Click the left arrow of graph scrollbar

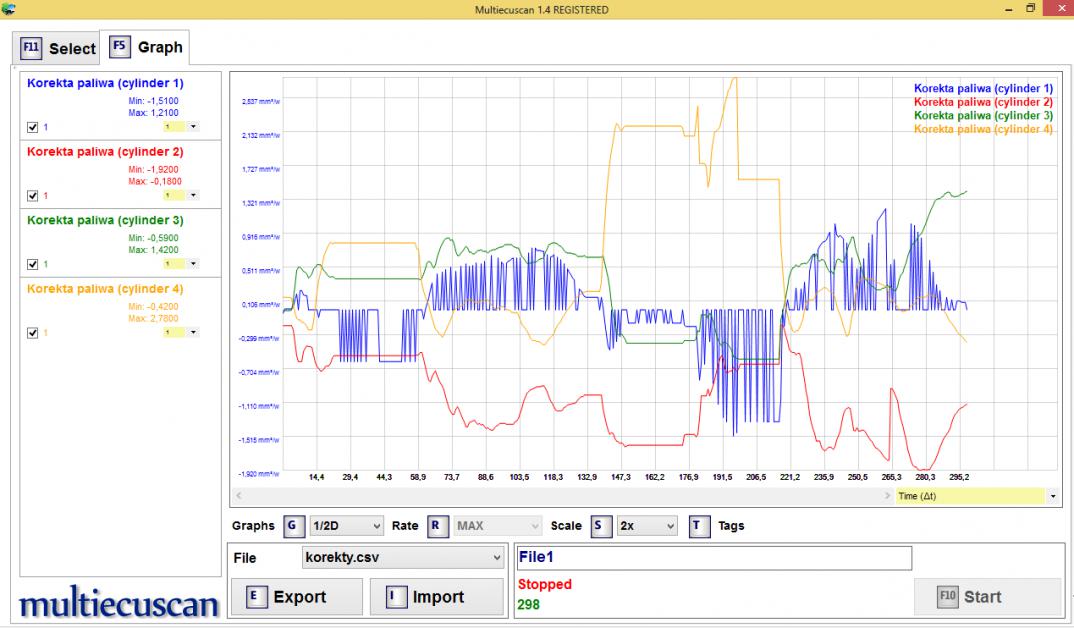coord(238,495)
